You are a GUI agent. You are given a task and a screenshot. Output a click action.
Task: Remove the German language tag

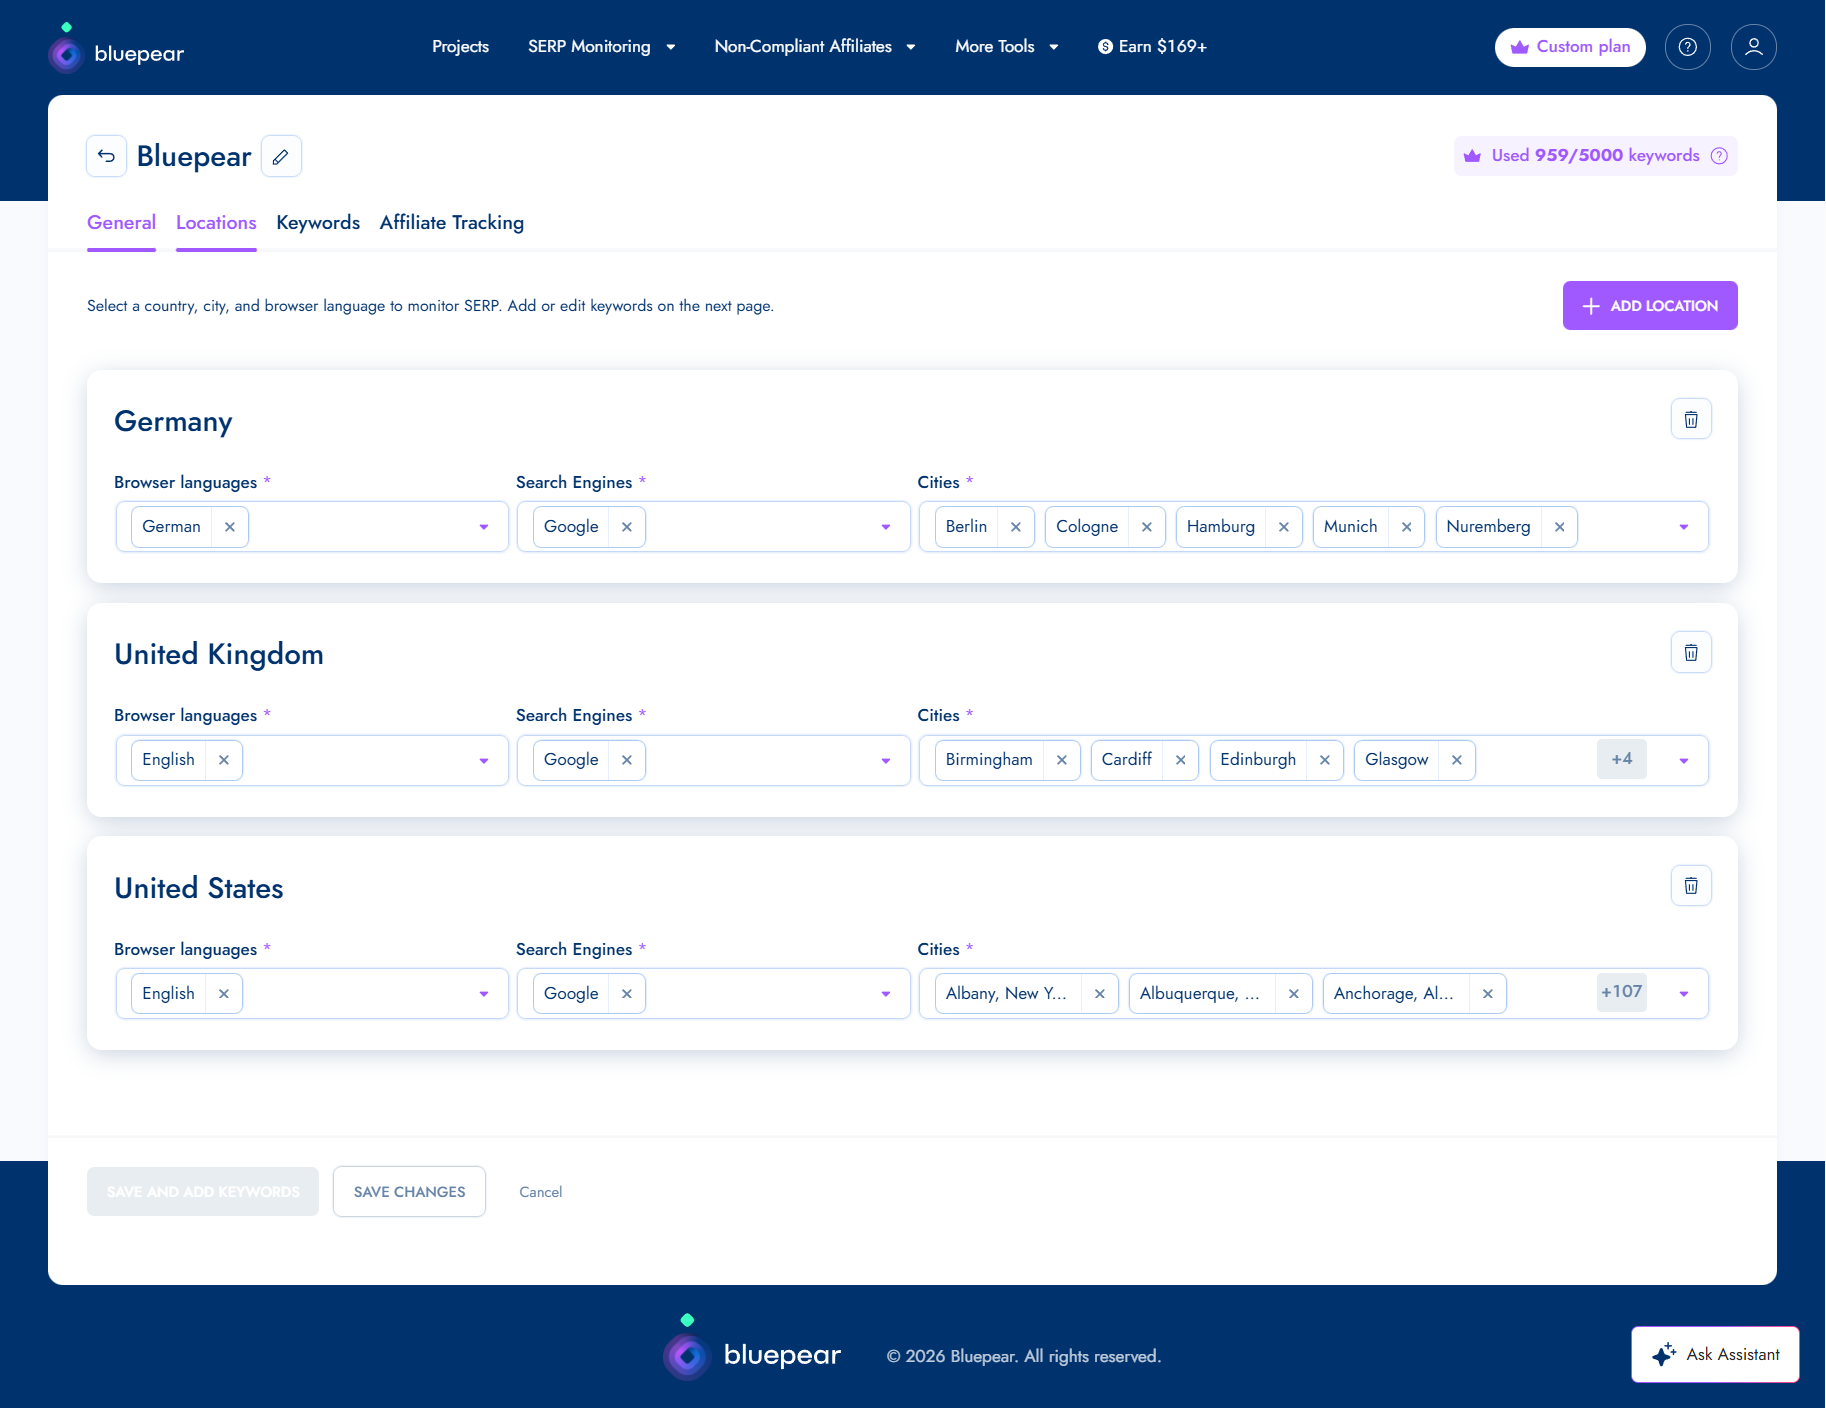(230, 527)
